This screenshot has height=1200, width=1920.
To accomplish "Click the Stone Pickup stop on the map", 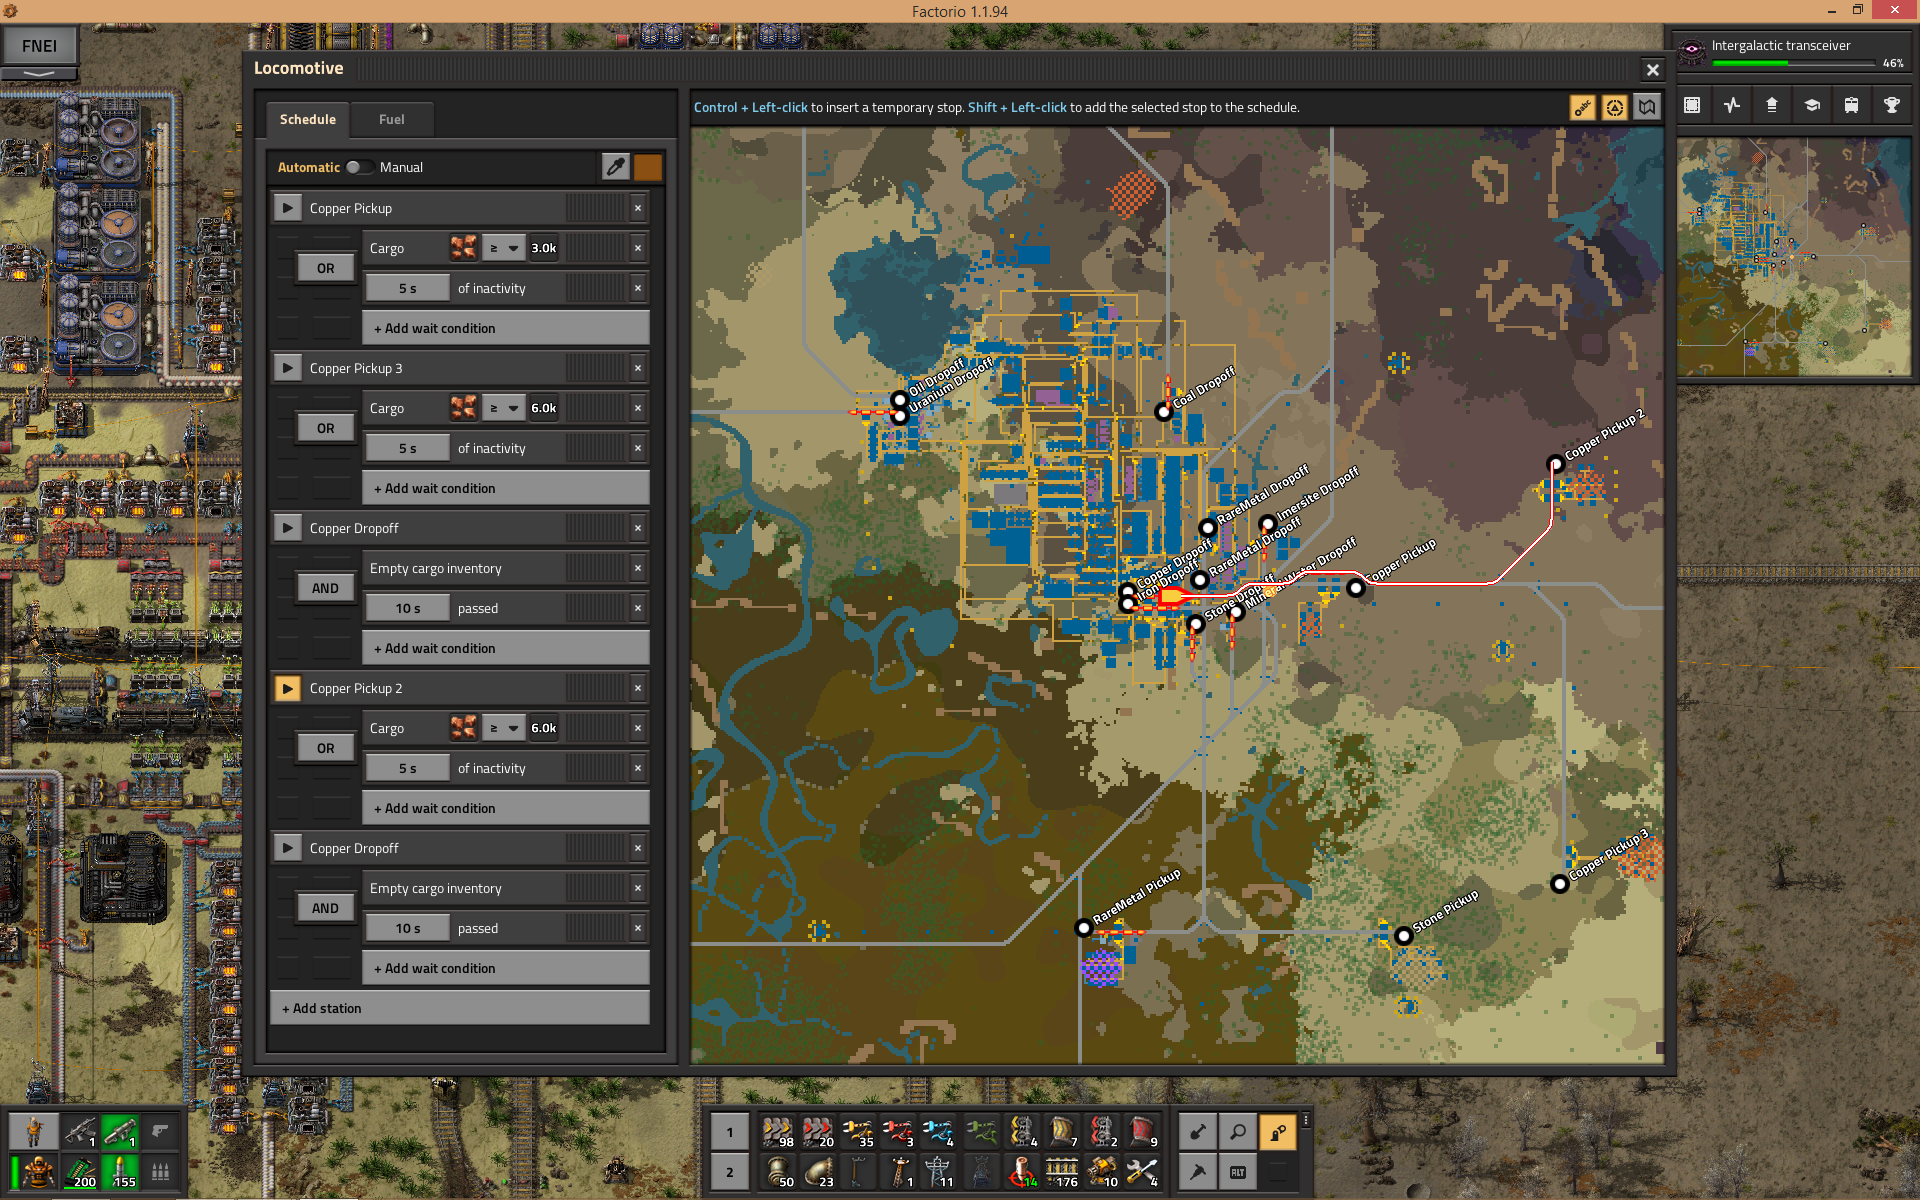I will pos(1404,936).
